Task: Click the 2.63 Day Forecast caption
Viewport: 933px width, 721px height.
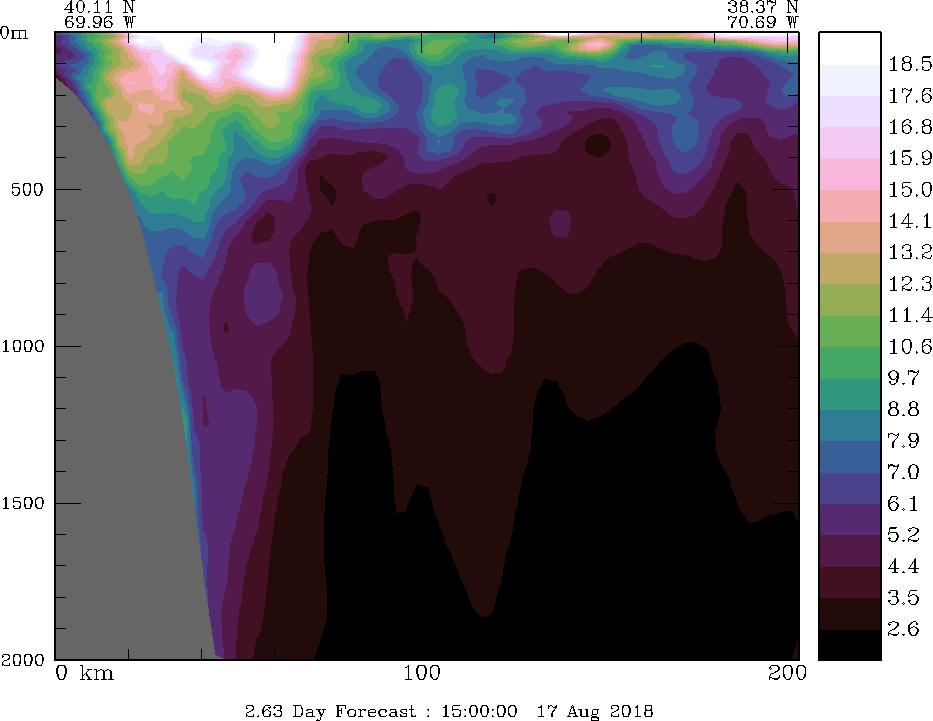Action: [331, 711]
